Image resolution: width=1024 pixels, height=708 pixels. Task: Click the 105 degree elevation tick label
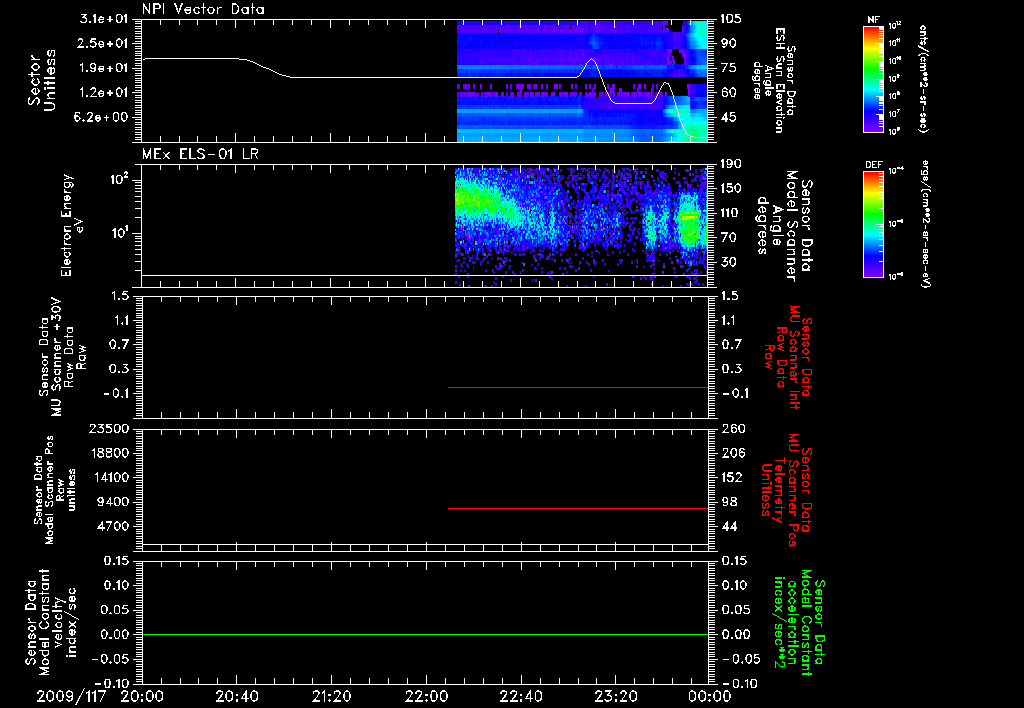pos(731,19)
